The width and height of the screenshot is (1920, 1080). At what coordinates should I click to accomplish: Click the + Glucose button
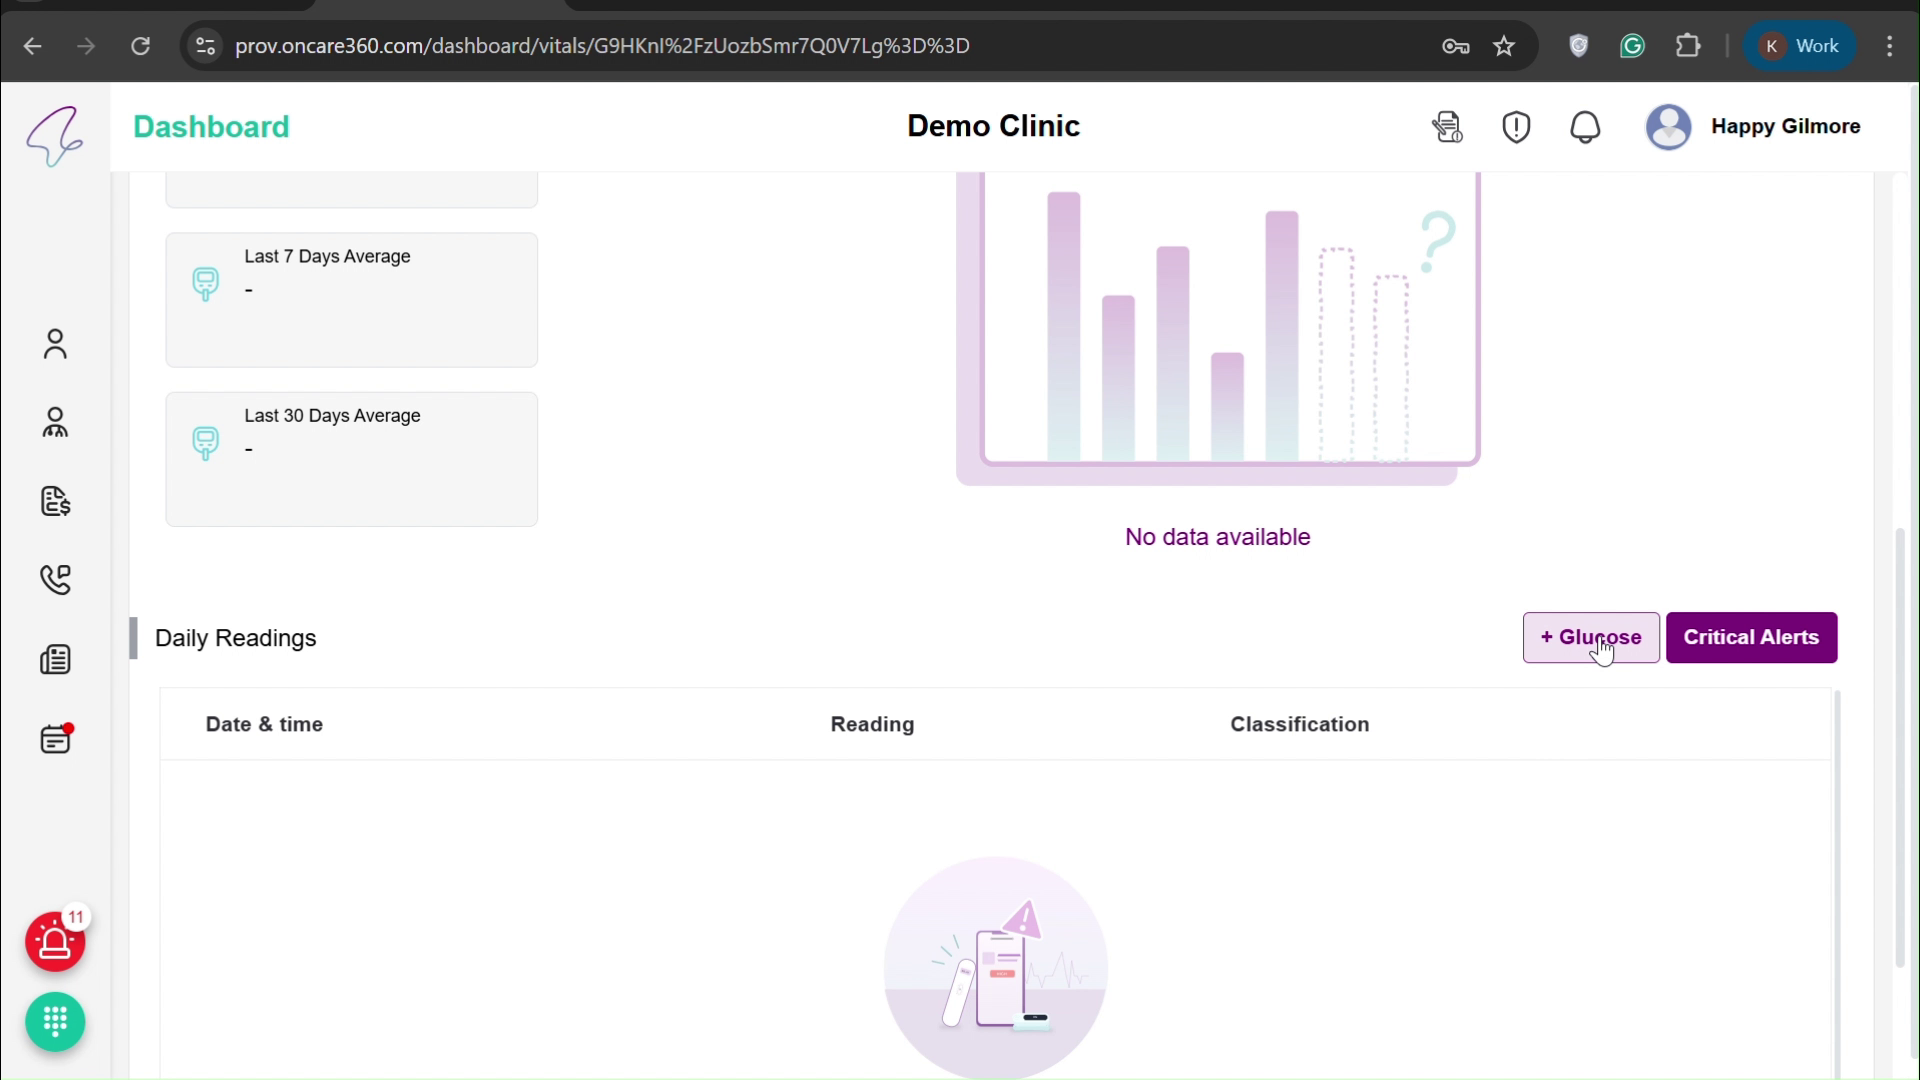1591,637
